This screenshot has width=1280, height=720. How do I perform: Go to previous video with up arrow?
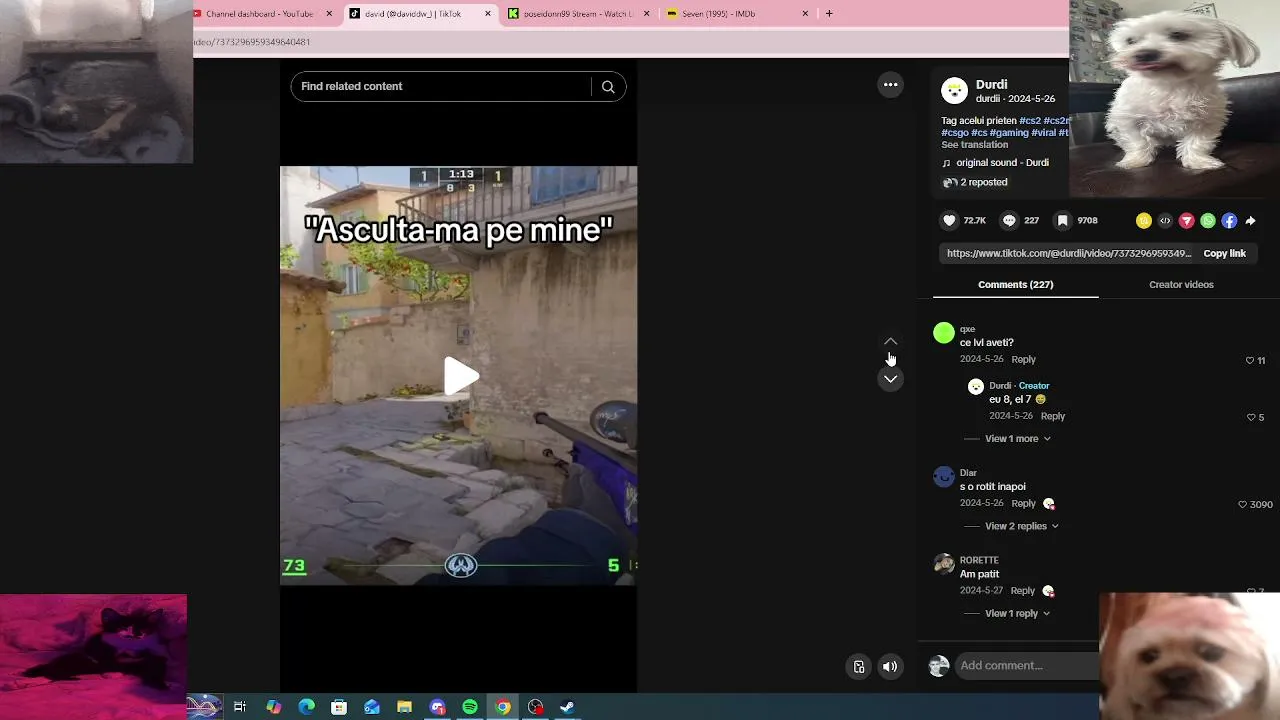[x=890, y=342]
